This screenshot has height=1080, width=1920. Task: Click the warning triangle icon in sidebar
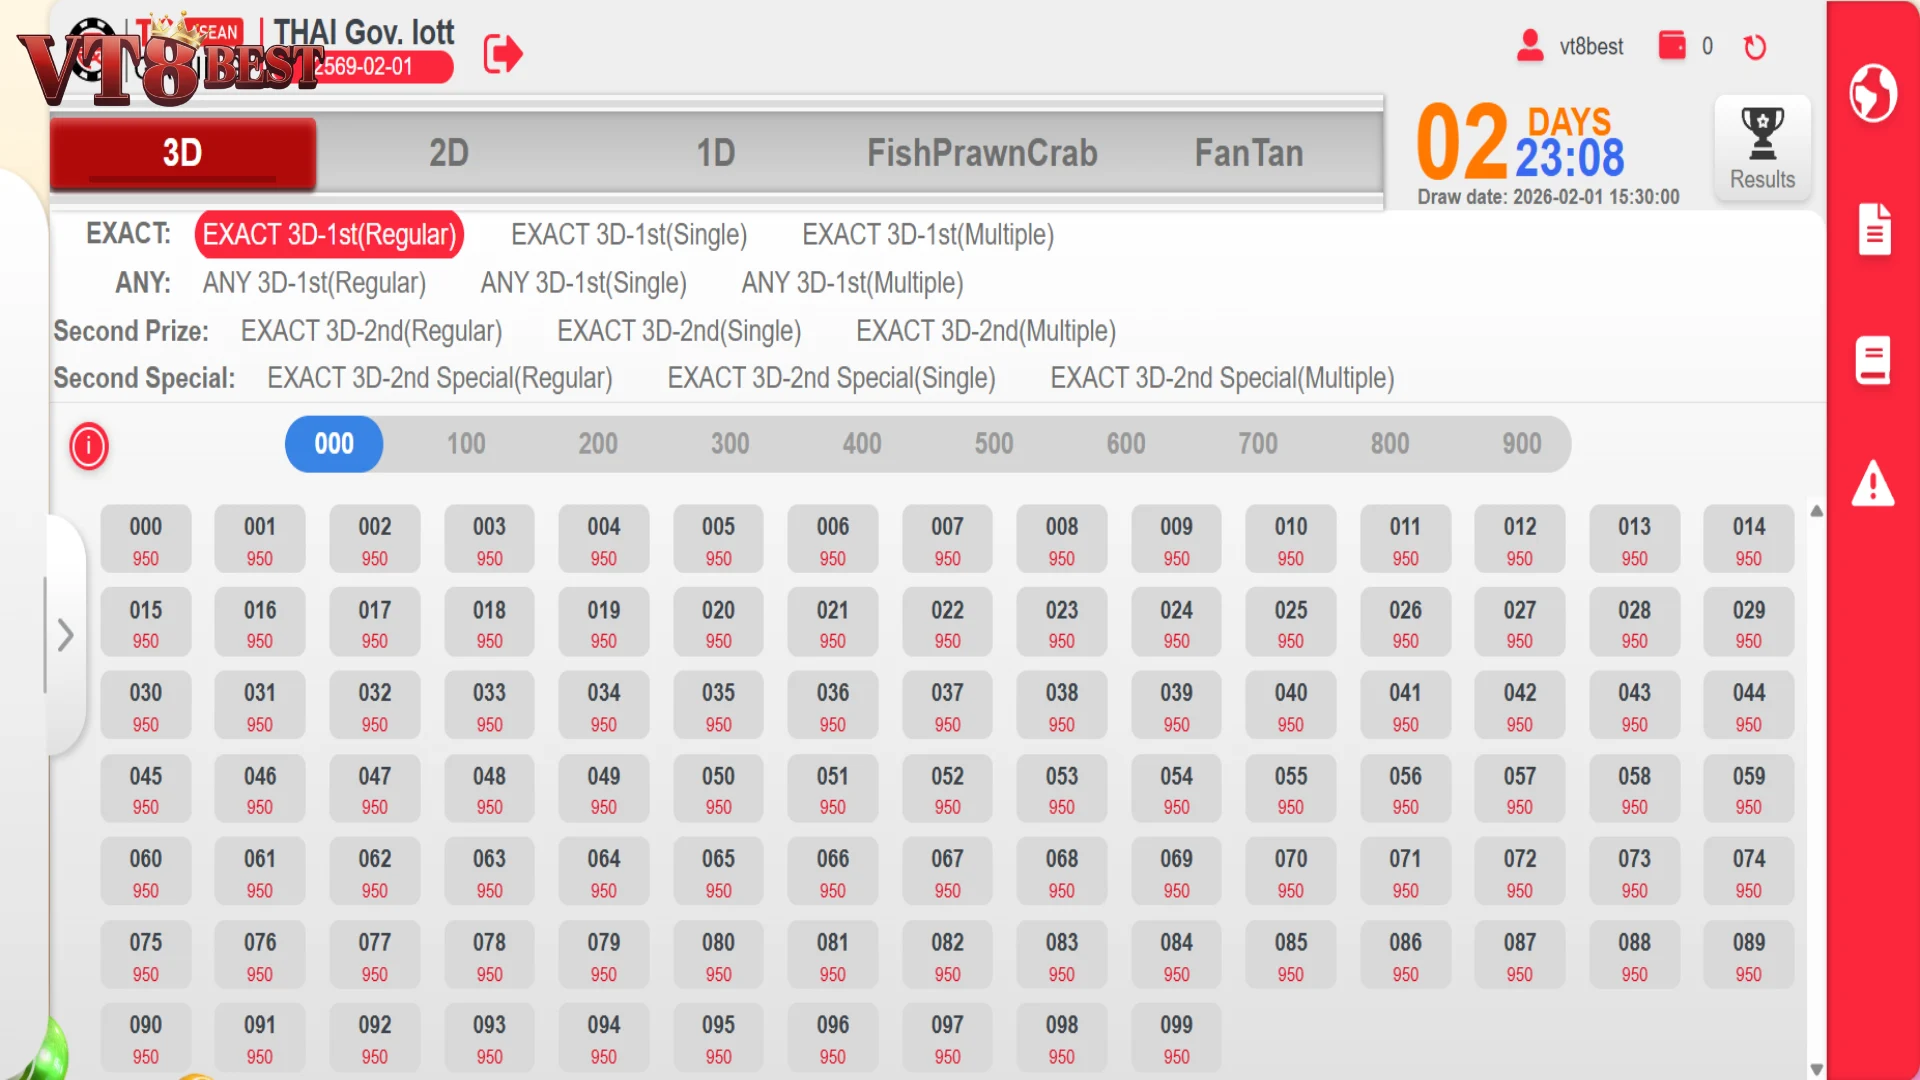[1873, 483]
